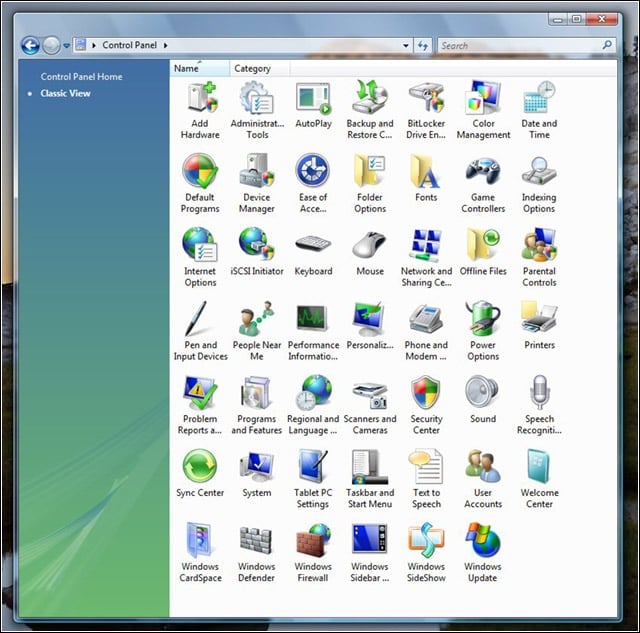Screen dimensions: 640x633
Task: Open Windows Defender
Action: [x=257, y=553]
